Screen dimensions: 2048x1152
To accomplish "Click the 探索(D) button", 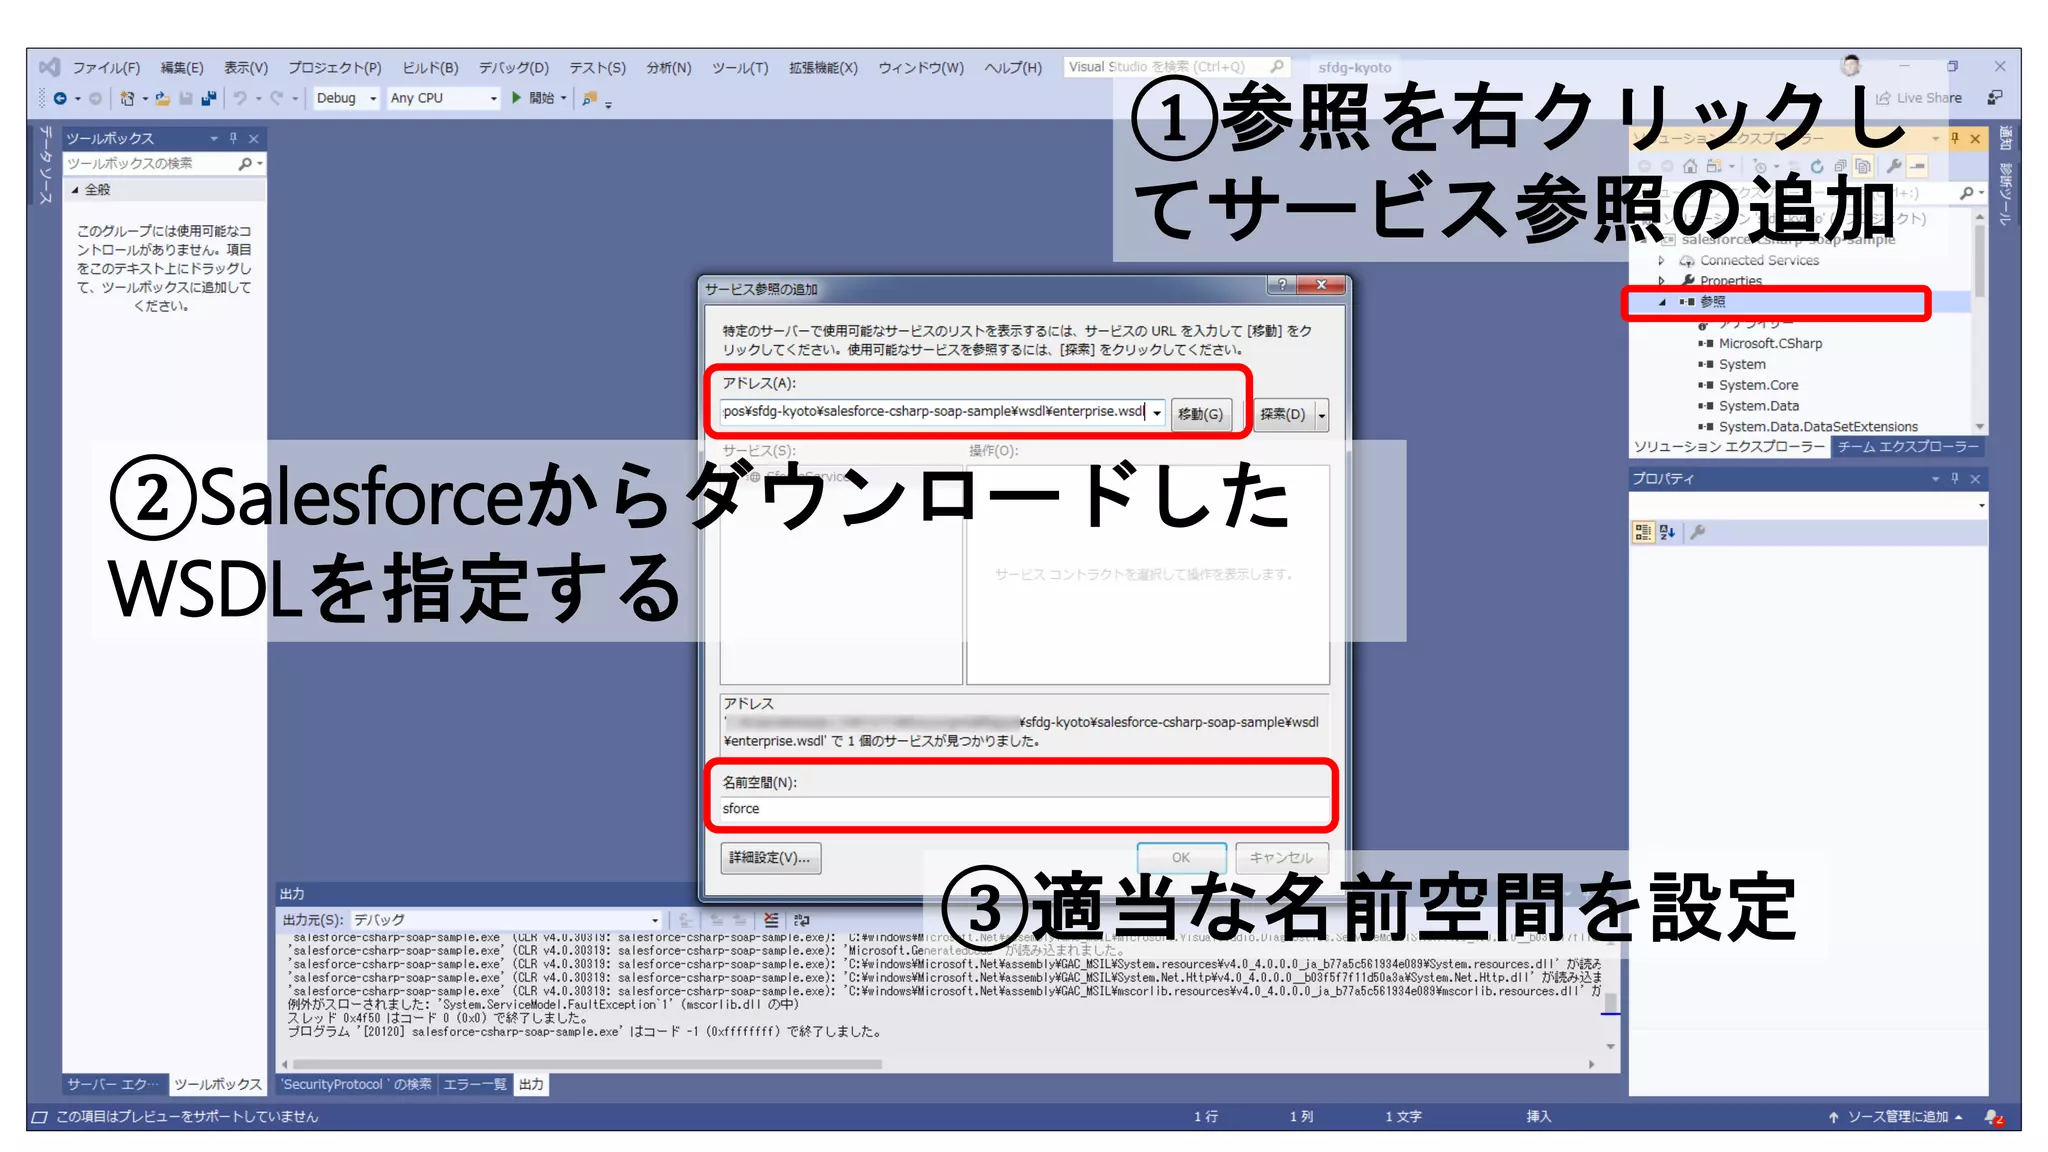I will (x=1282, y=414).
